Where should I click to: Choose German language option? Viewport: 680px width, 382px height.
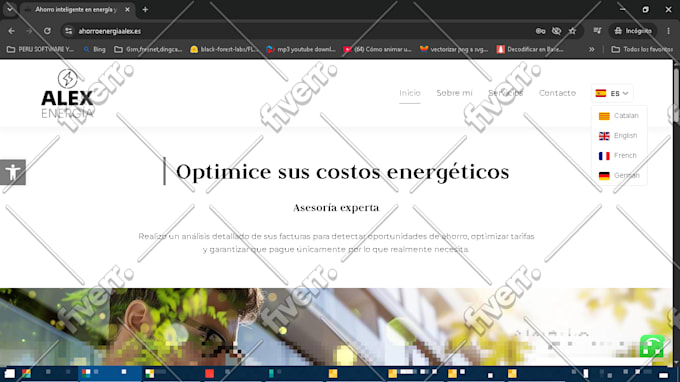coord(619,176)
